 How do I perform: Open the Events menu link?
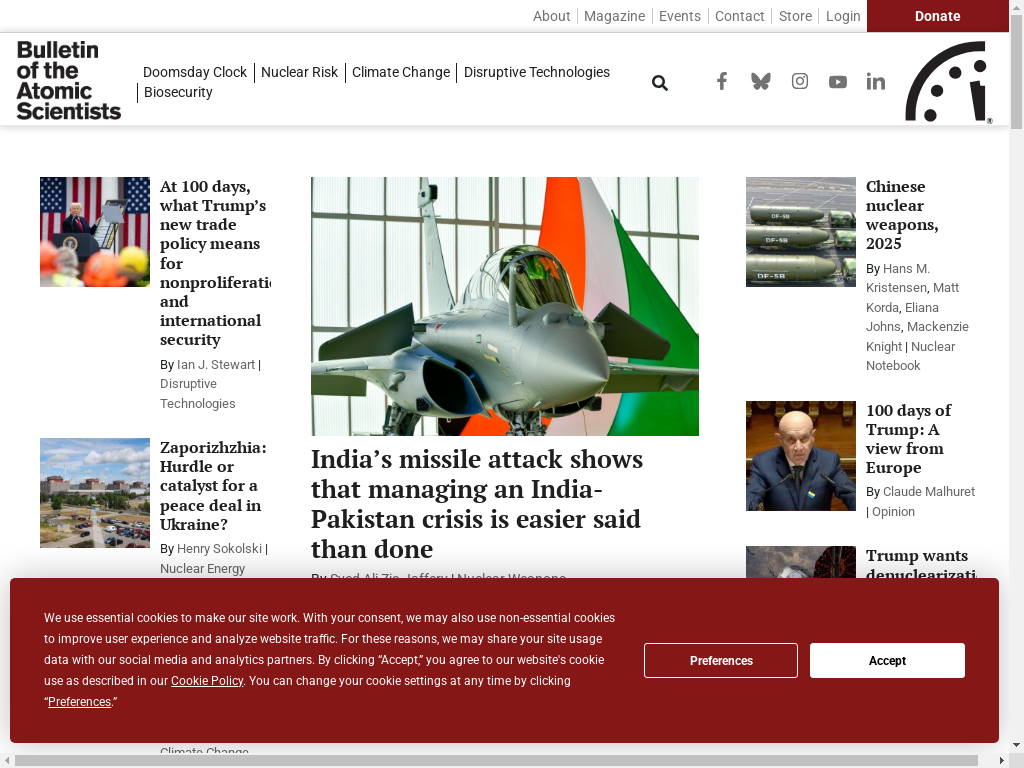coord(680,16)
